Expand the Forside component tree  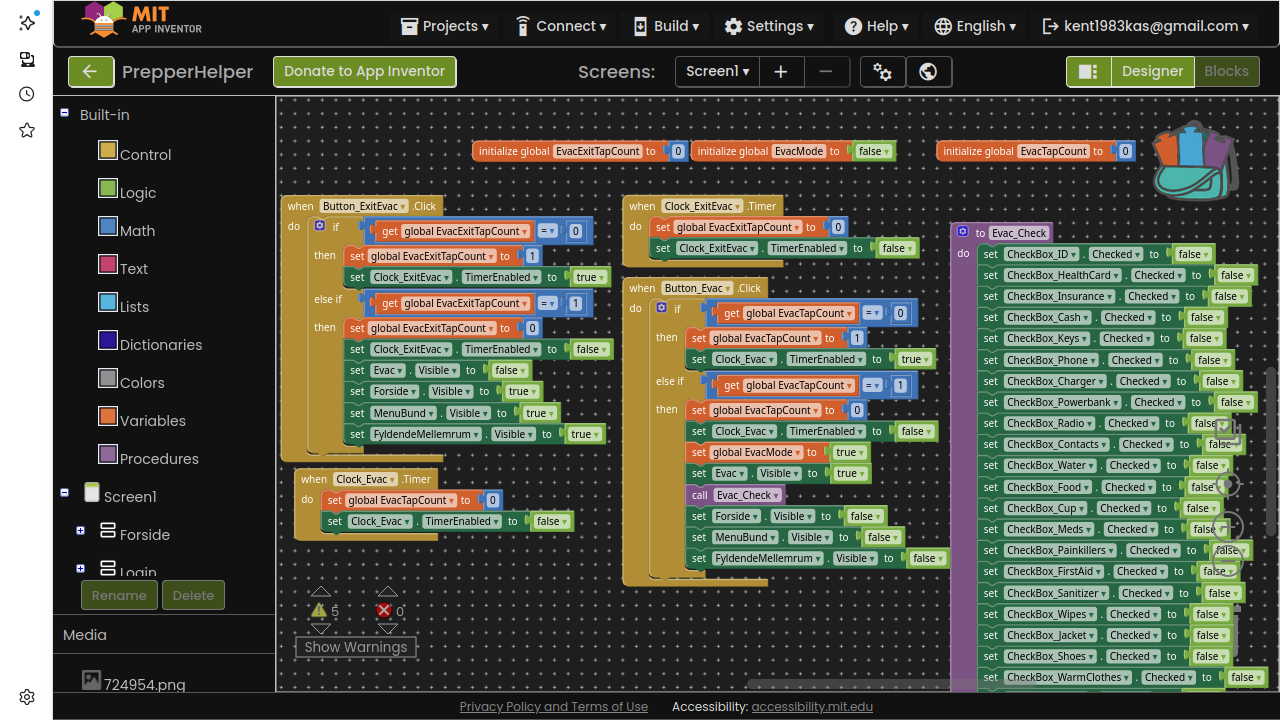point(80,531)
